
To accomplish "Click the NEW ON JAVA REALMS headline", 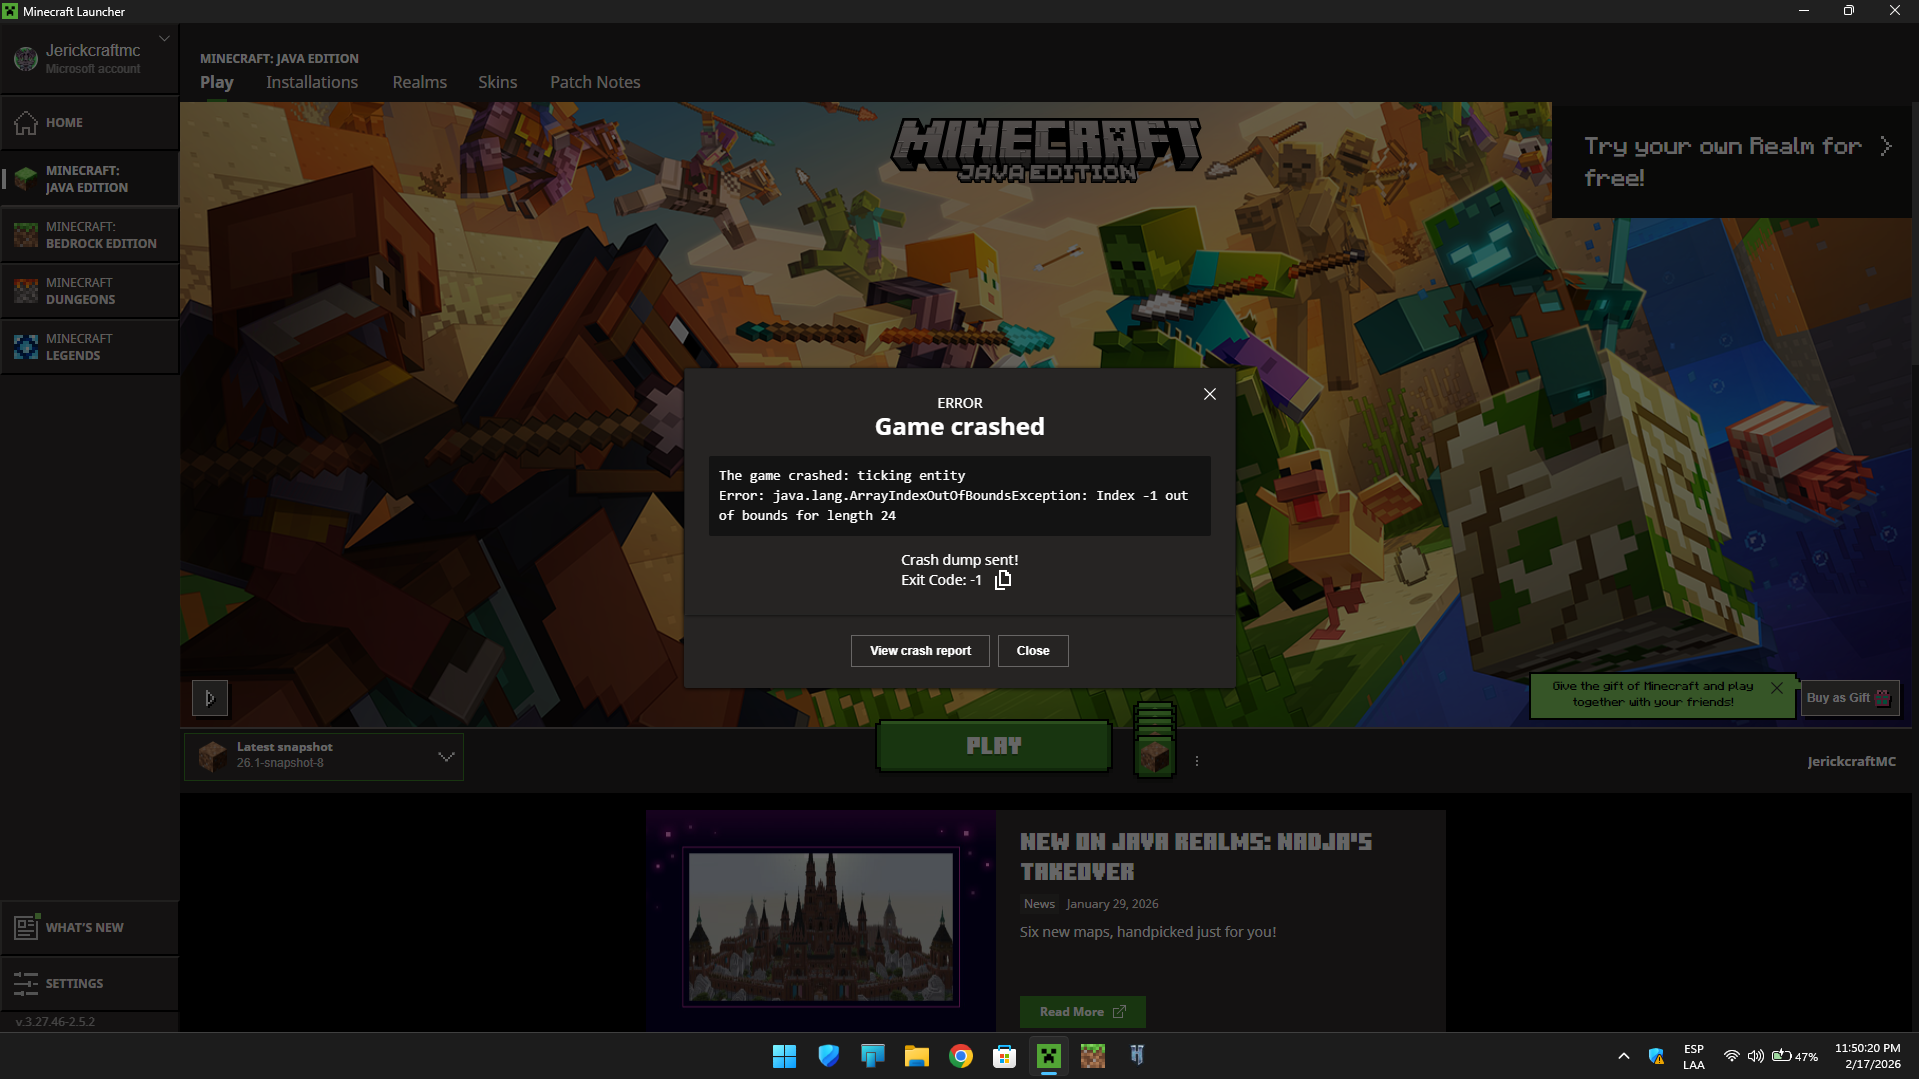I will (x=1196, y=857).
